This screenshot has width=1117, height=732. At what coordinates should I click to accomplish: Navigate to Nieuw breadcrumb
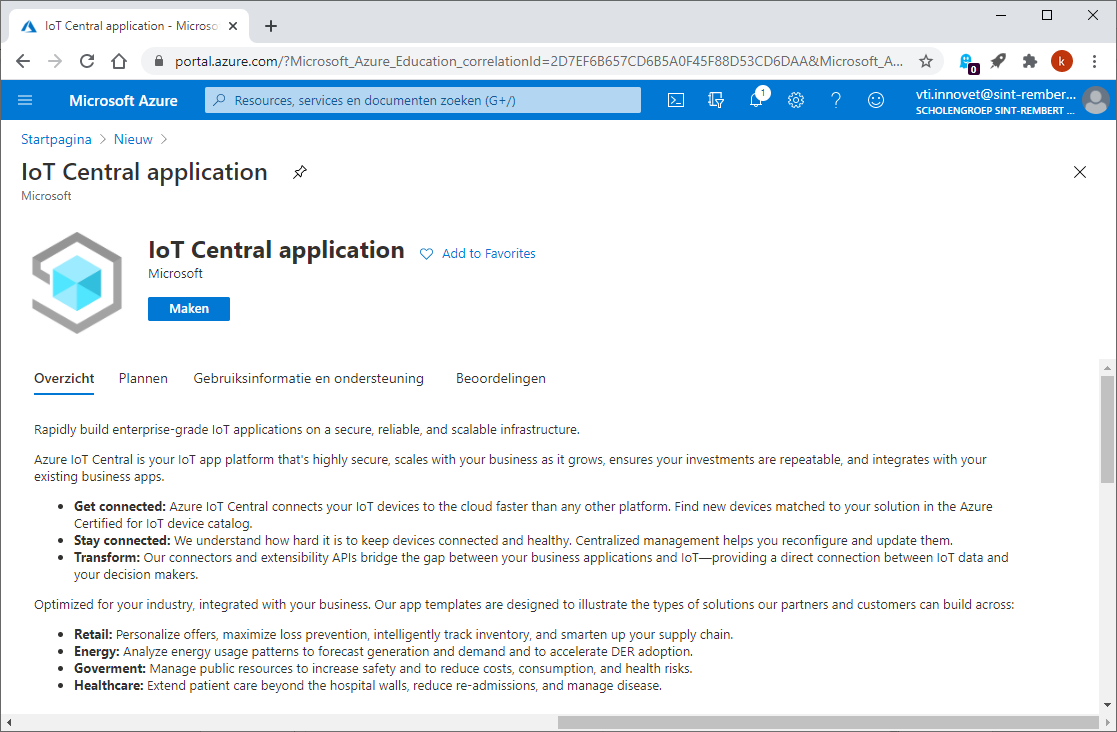coord(133,140)
